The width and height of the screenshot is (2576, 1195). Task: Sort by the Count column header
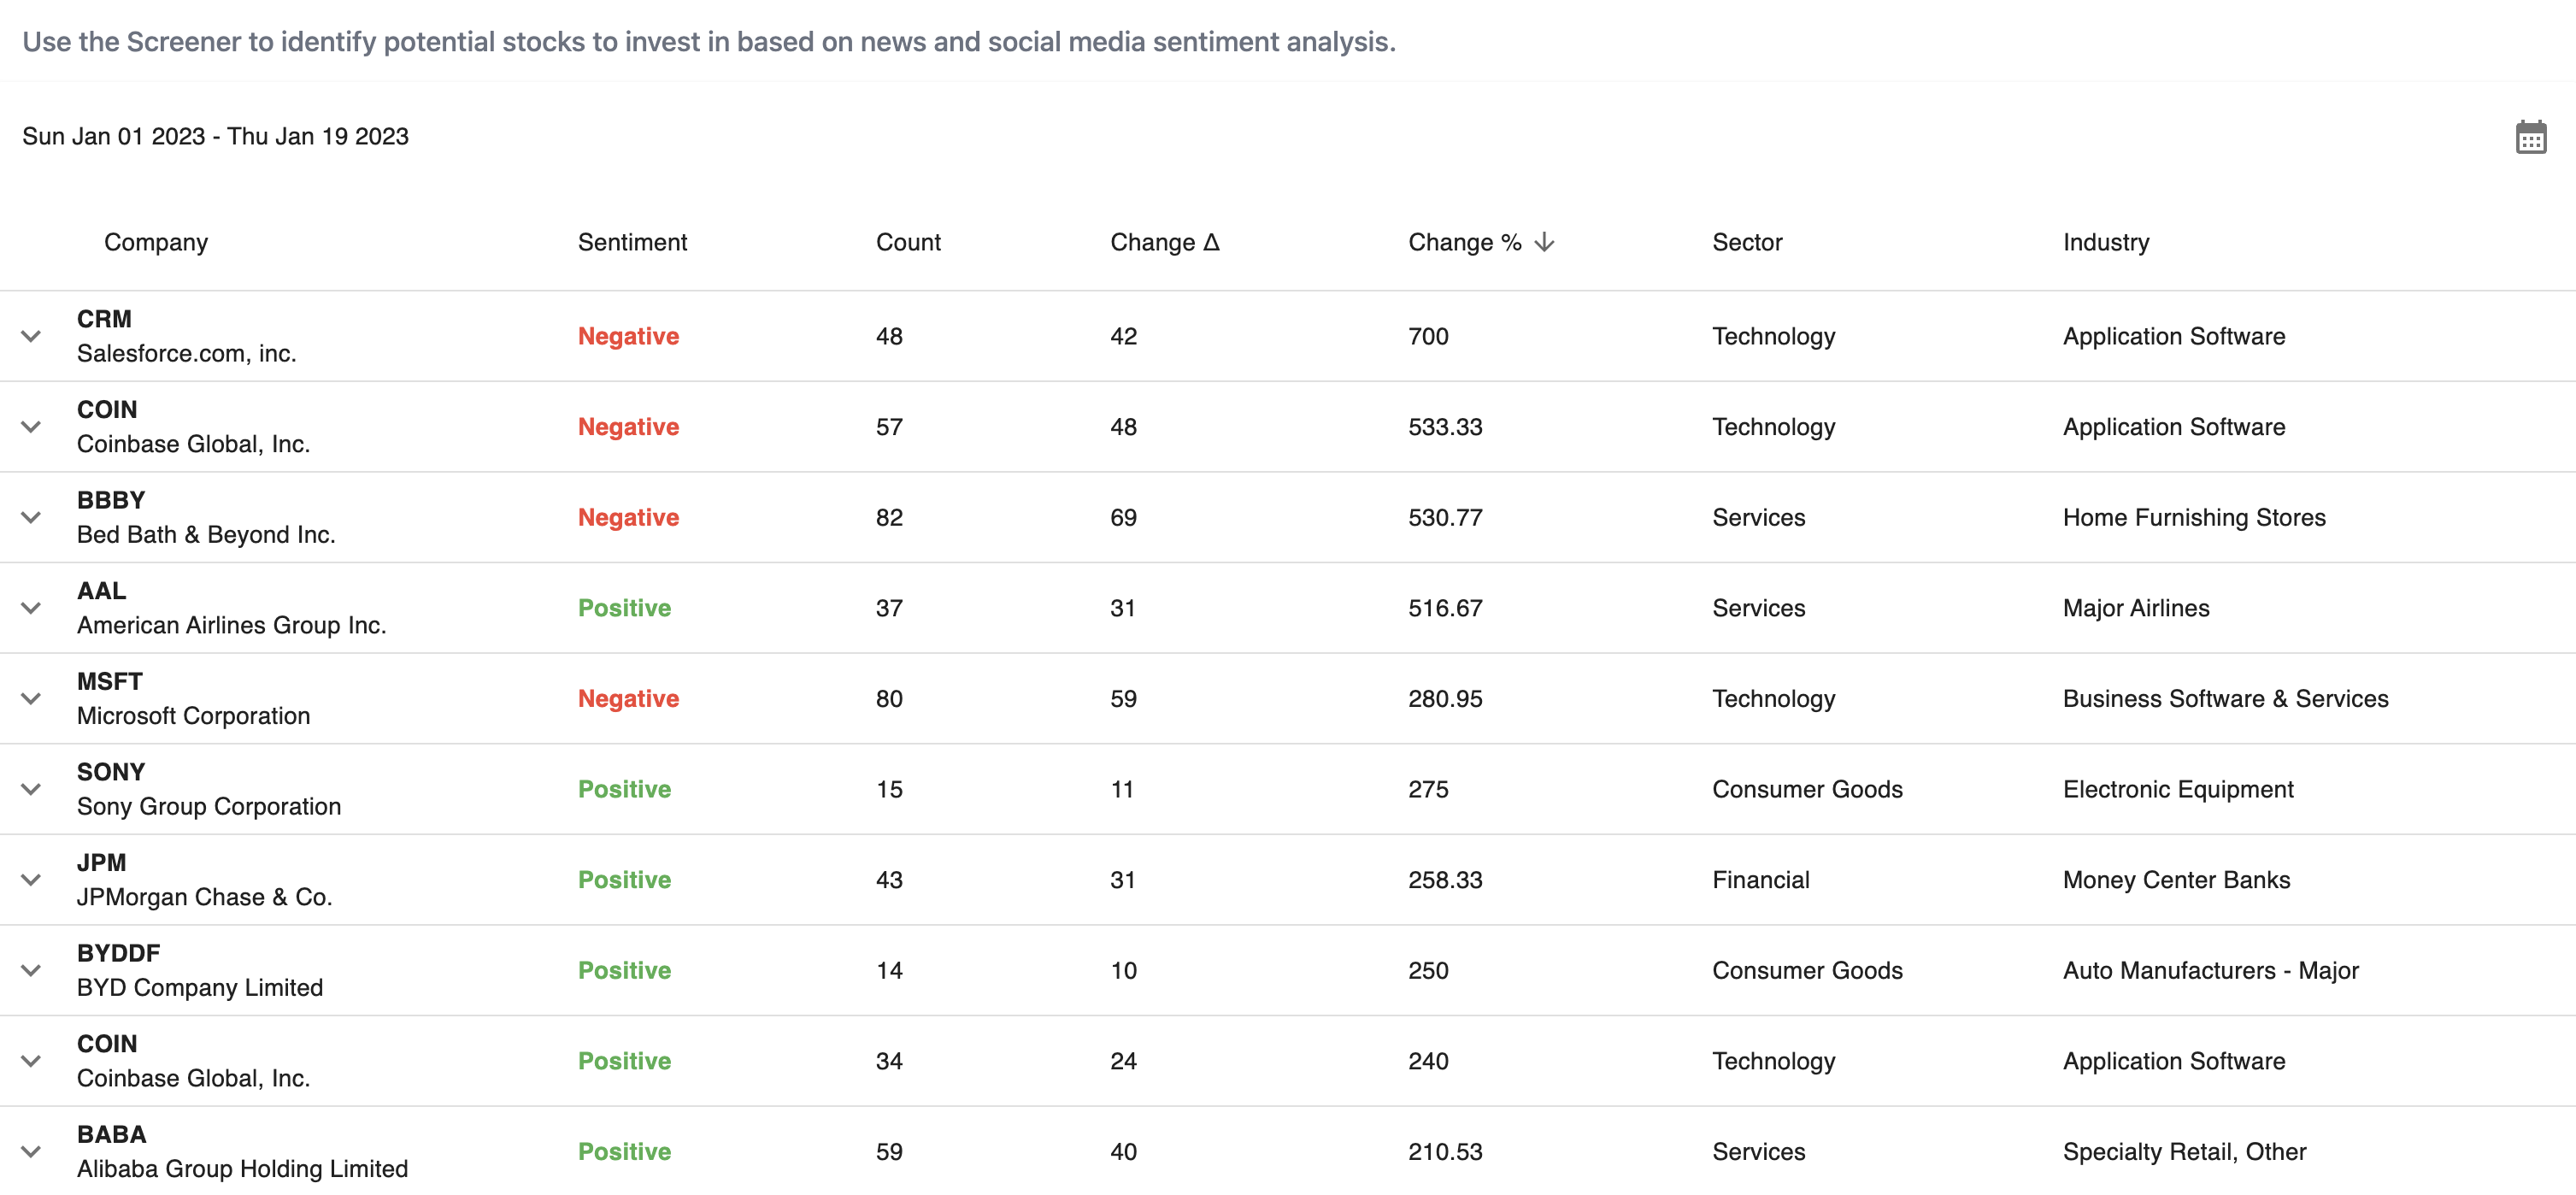click(908, 242)
